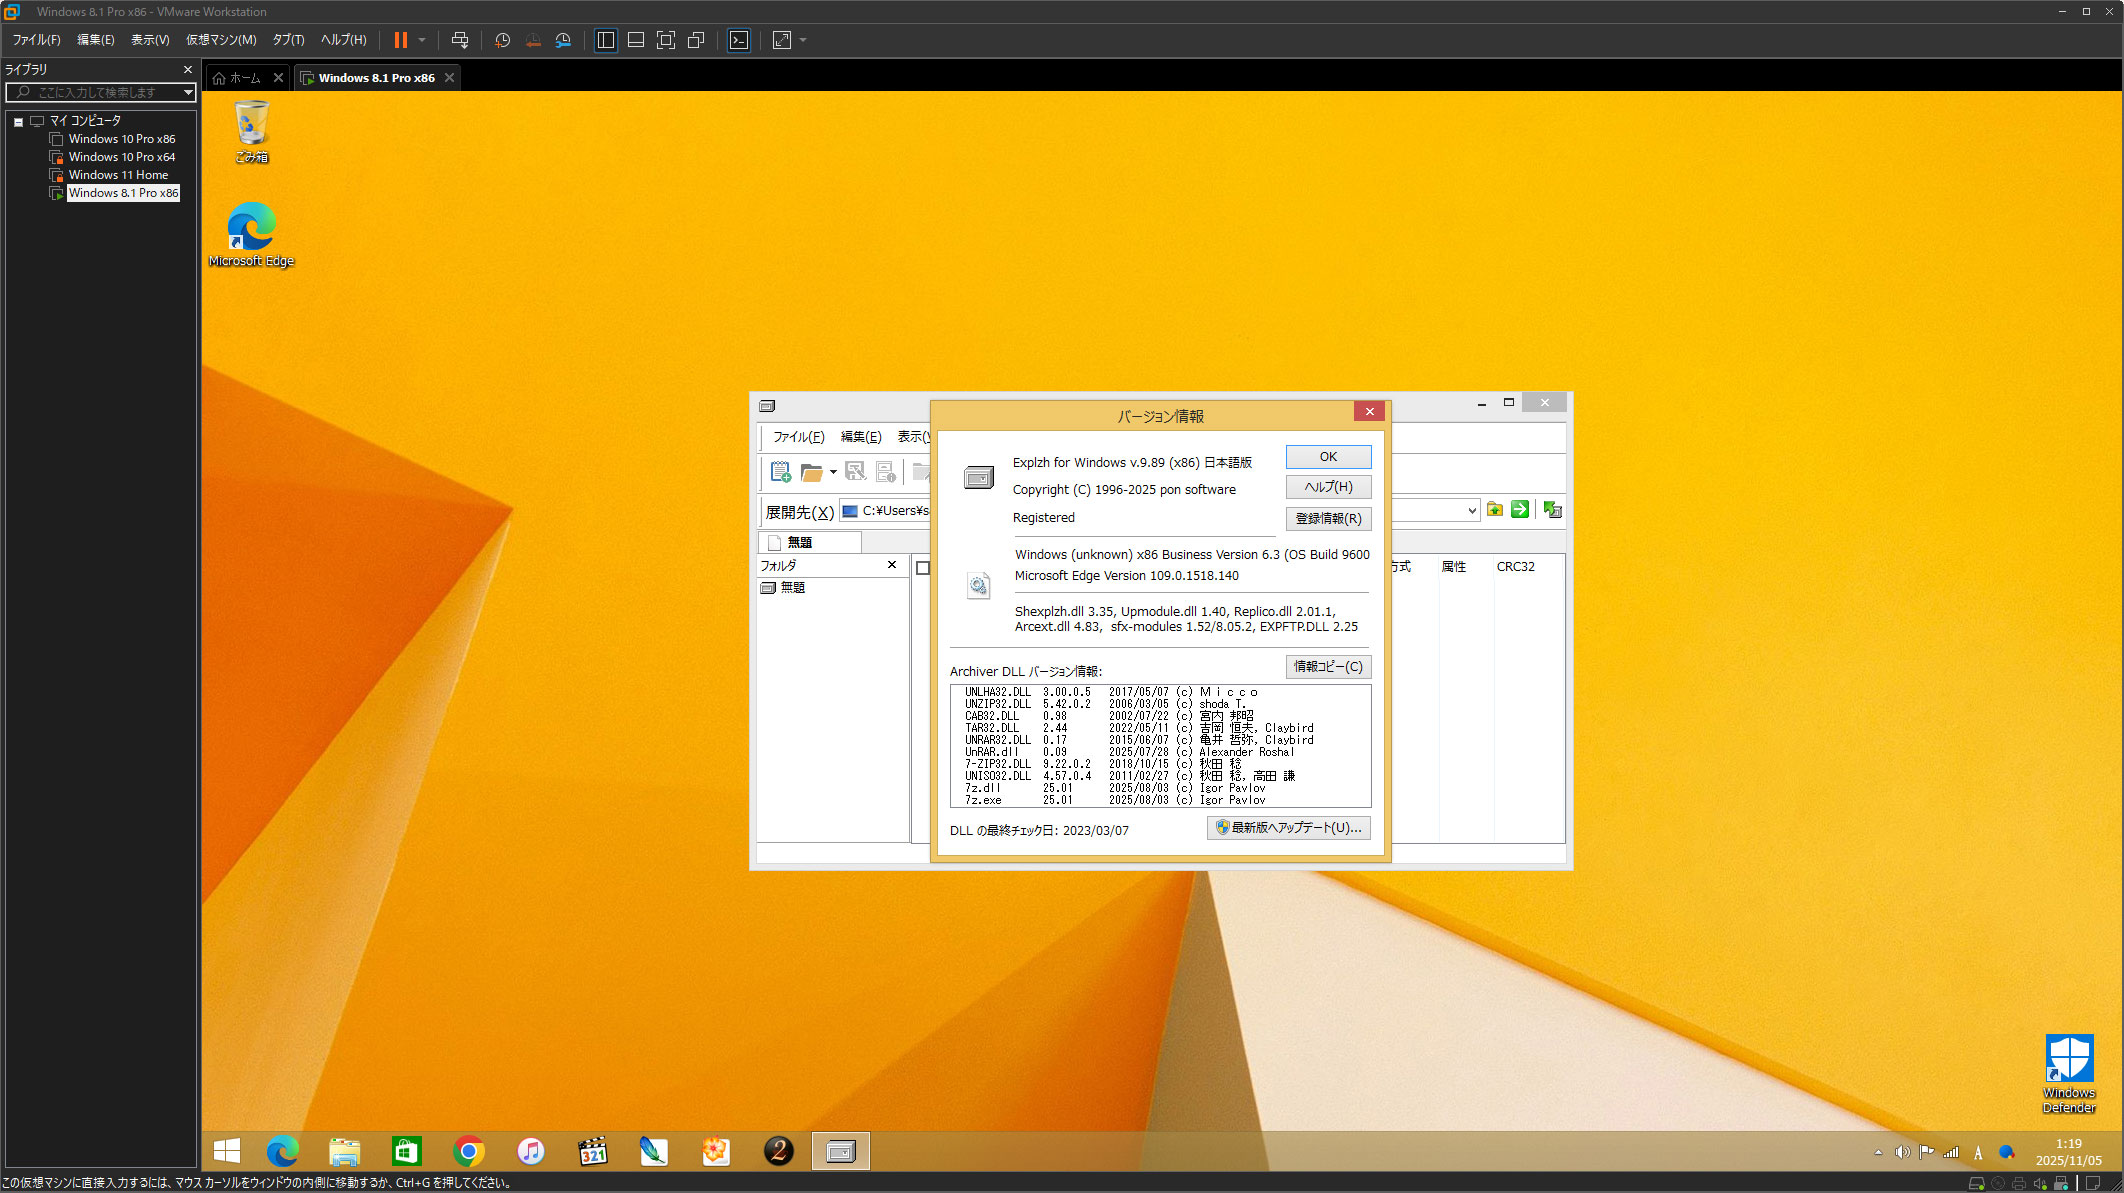Image resolution: width=2124 pixels, height=1193 pixels.
Task: Open the dropdown arrow beside pause button
Action: 422,40
